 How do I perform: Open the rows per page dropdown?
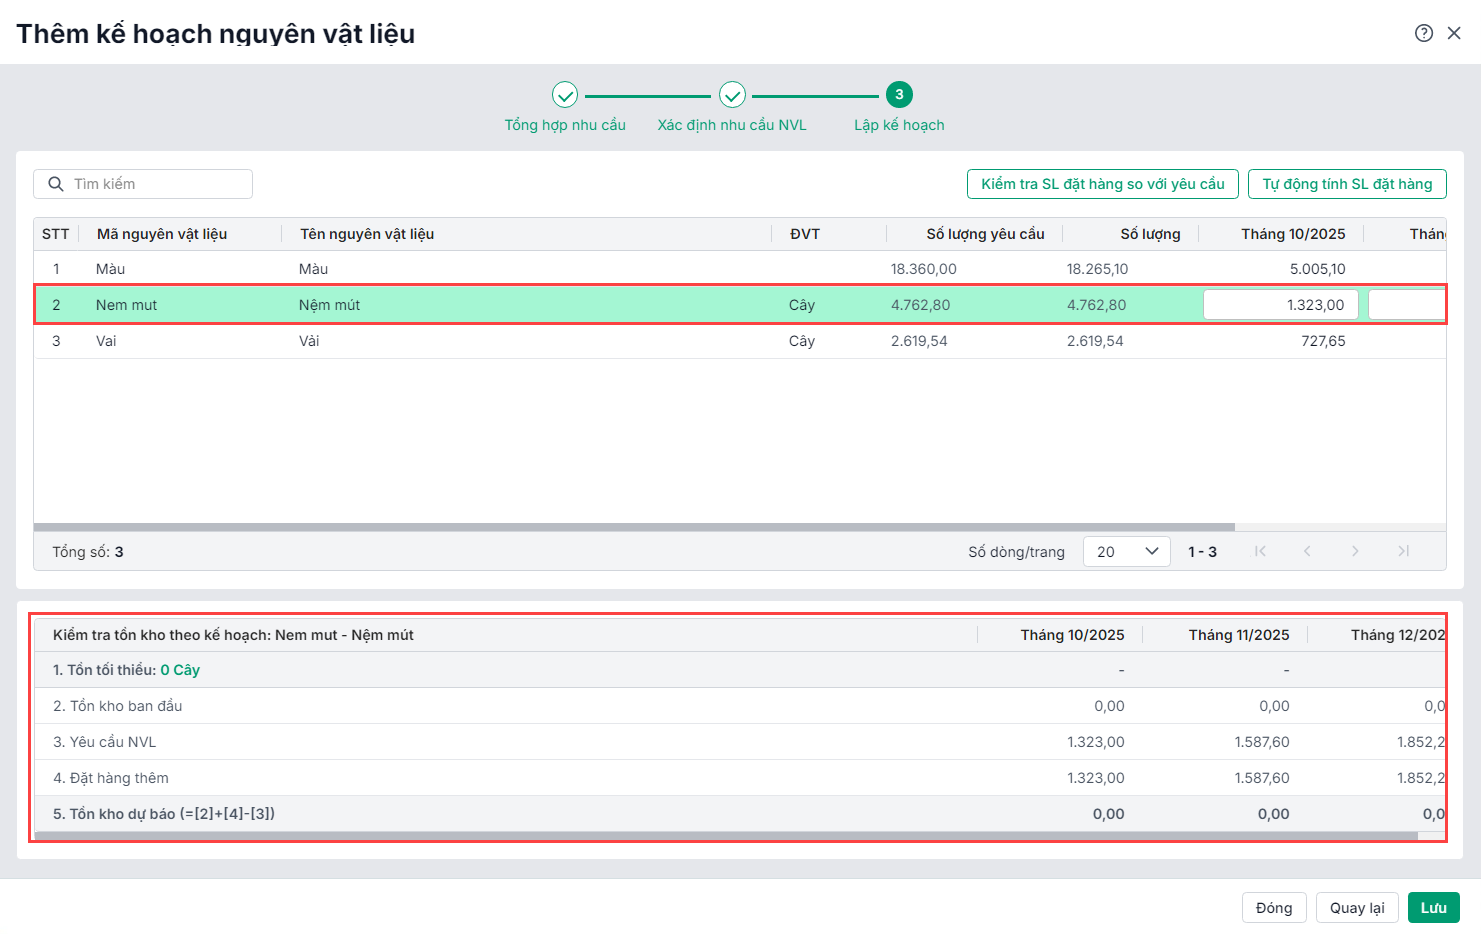(1126, 551)
